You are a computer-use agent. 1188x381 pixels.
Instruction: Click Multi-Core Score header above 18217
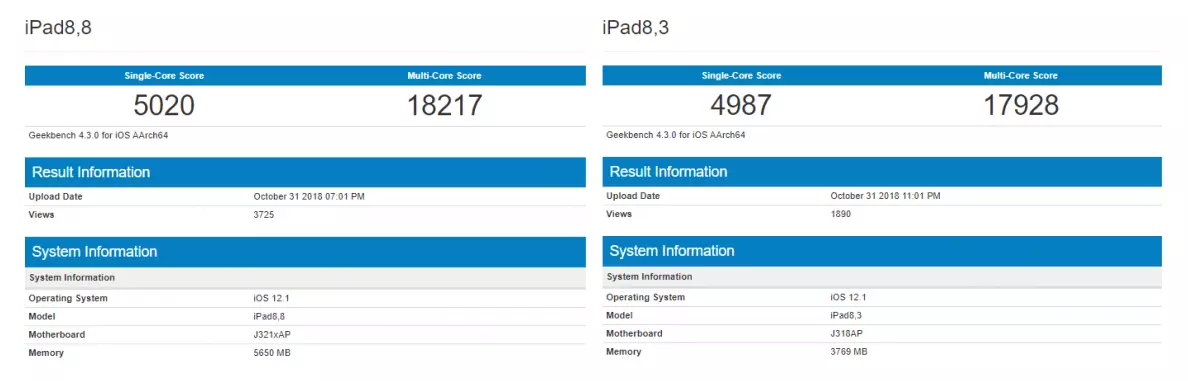tap(445, 76)
